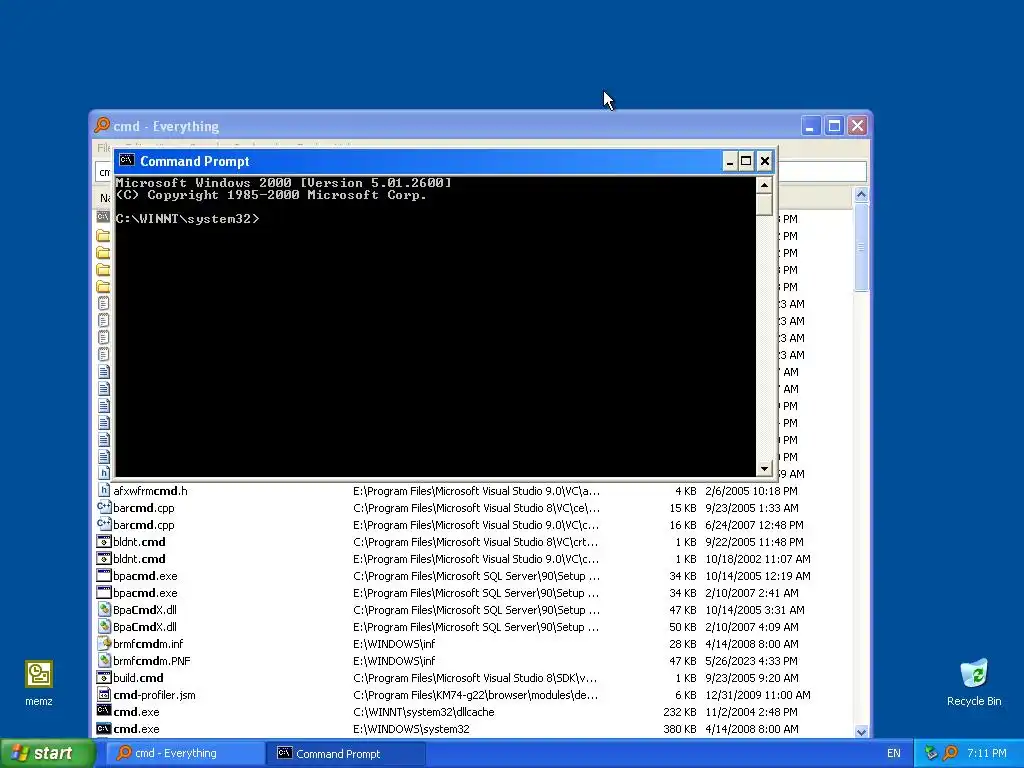Close the Command Prompt window

[x=765, y=161]
